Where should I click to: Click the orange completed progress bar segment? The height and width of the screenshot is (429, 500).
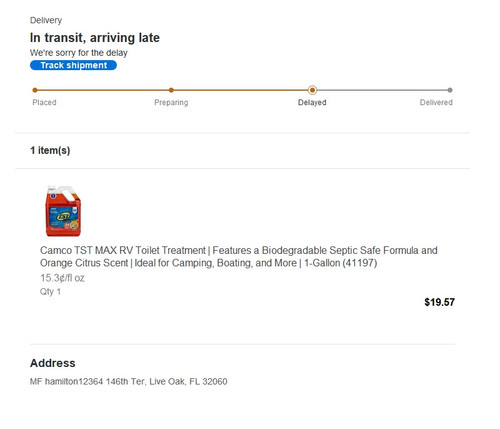[173, 90]
